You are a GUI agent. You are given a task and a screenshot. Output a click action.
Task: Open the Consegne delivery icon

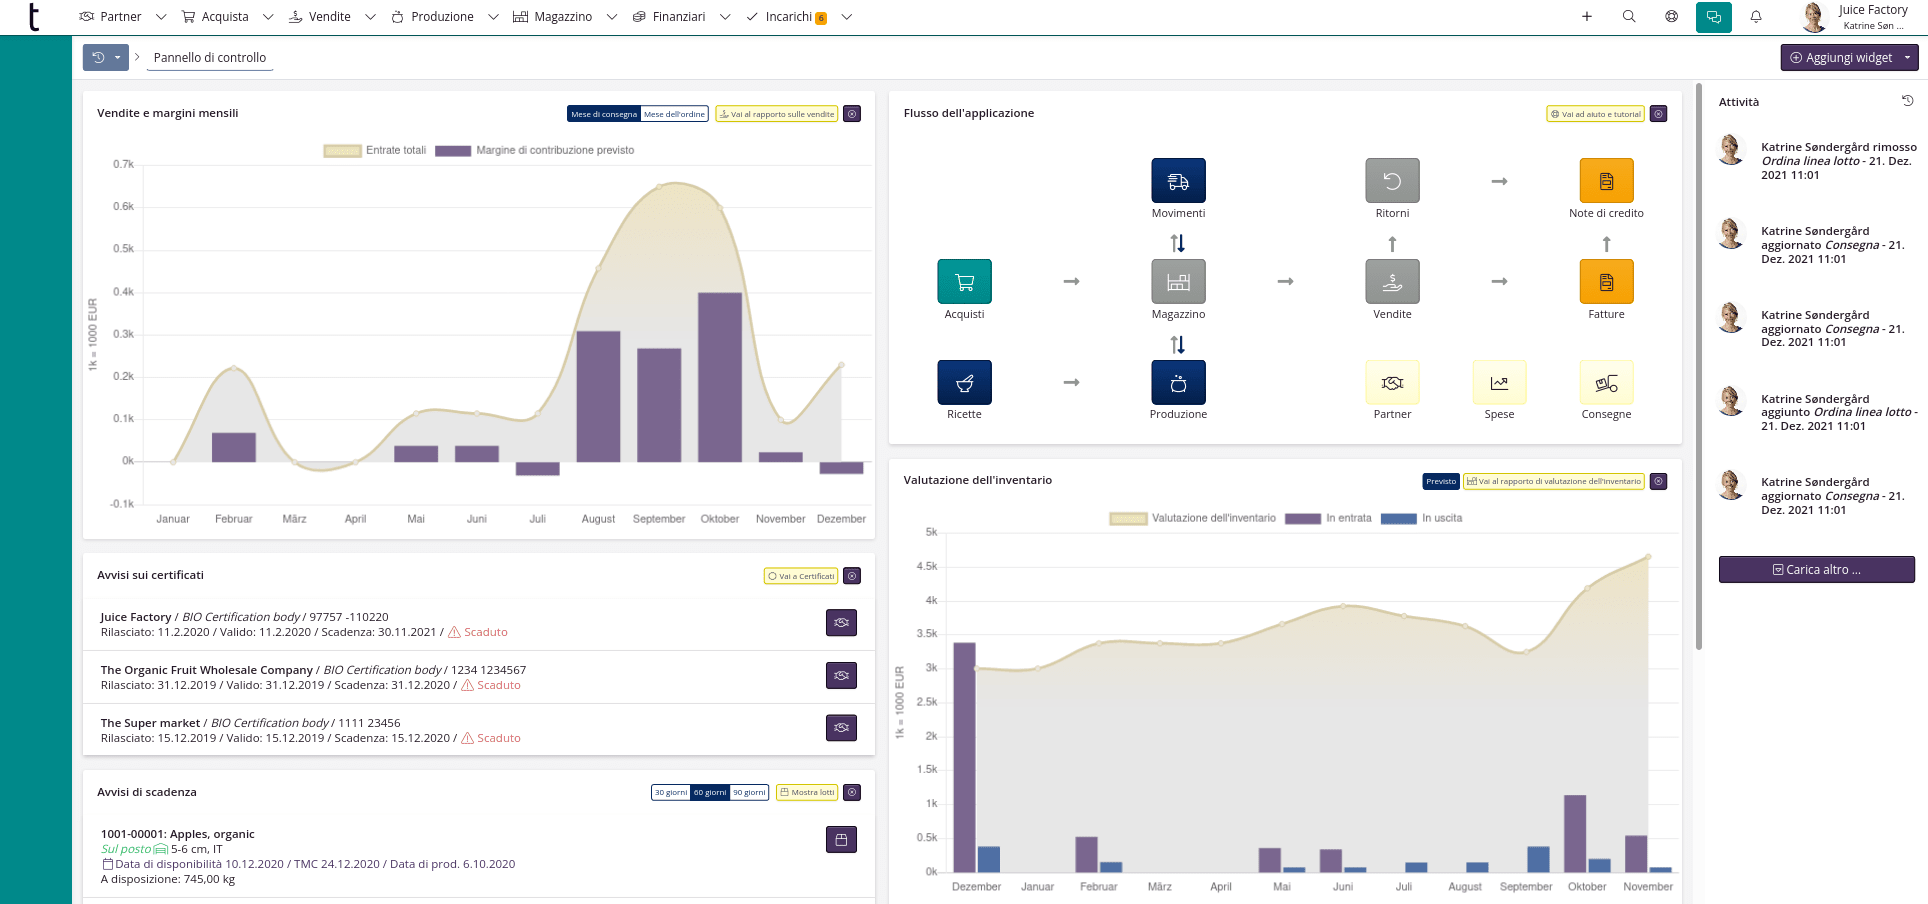tap(1606, 383)
